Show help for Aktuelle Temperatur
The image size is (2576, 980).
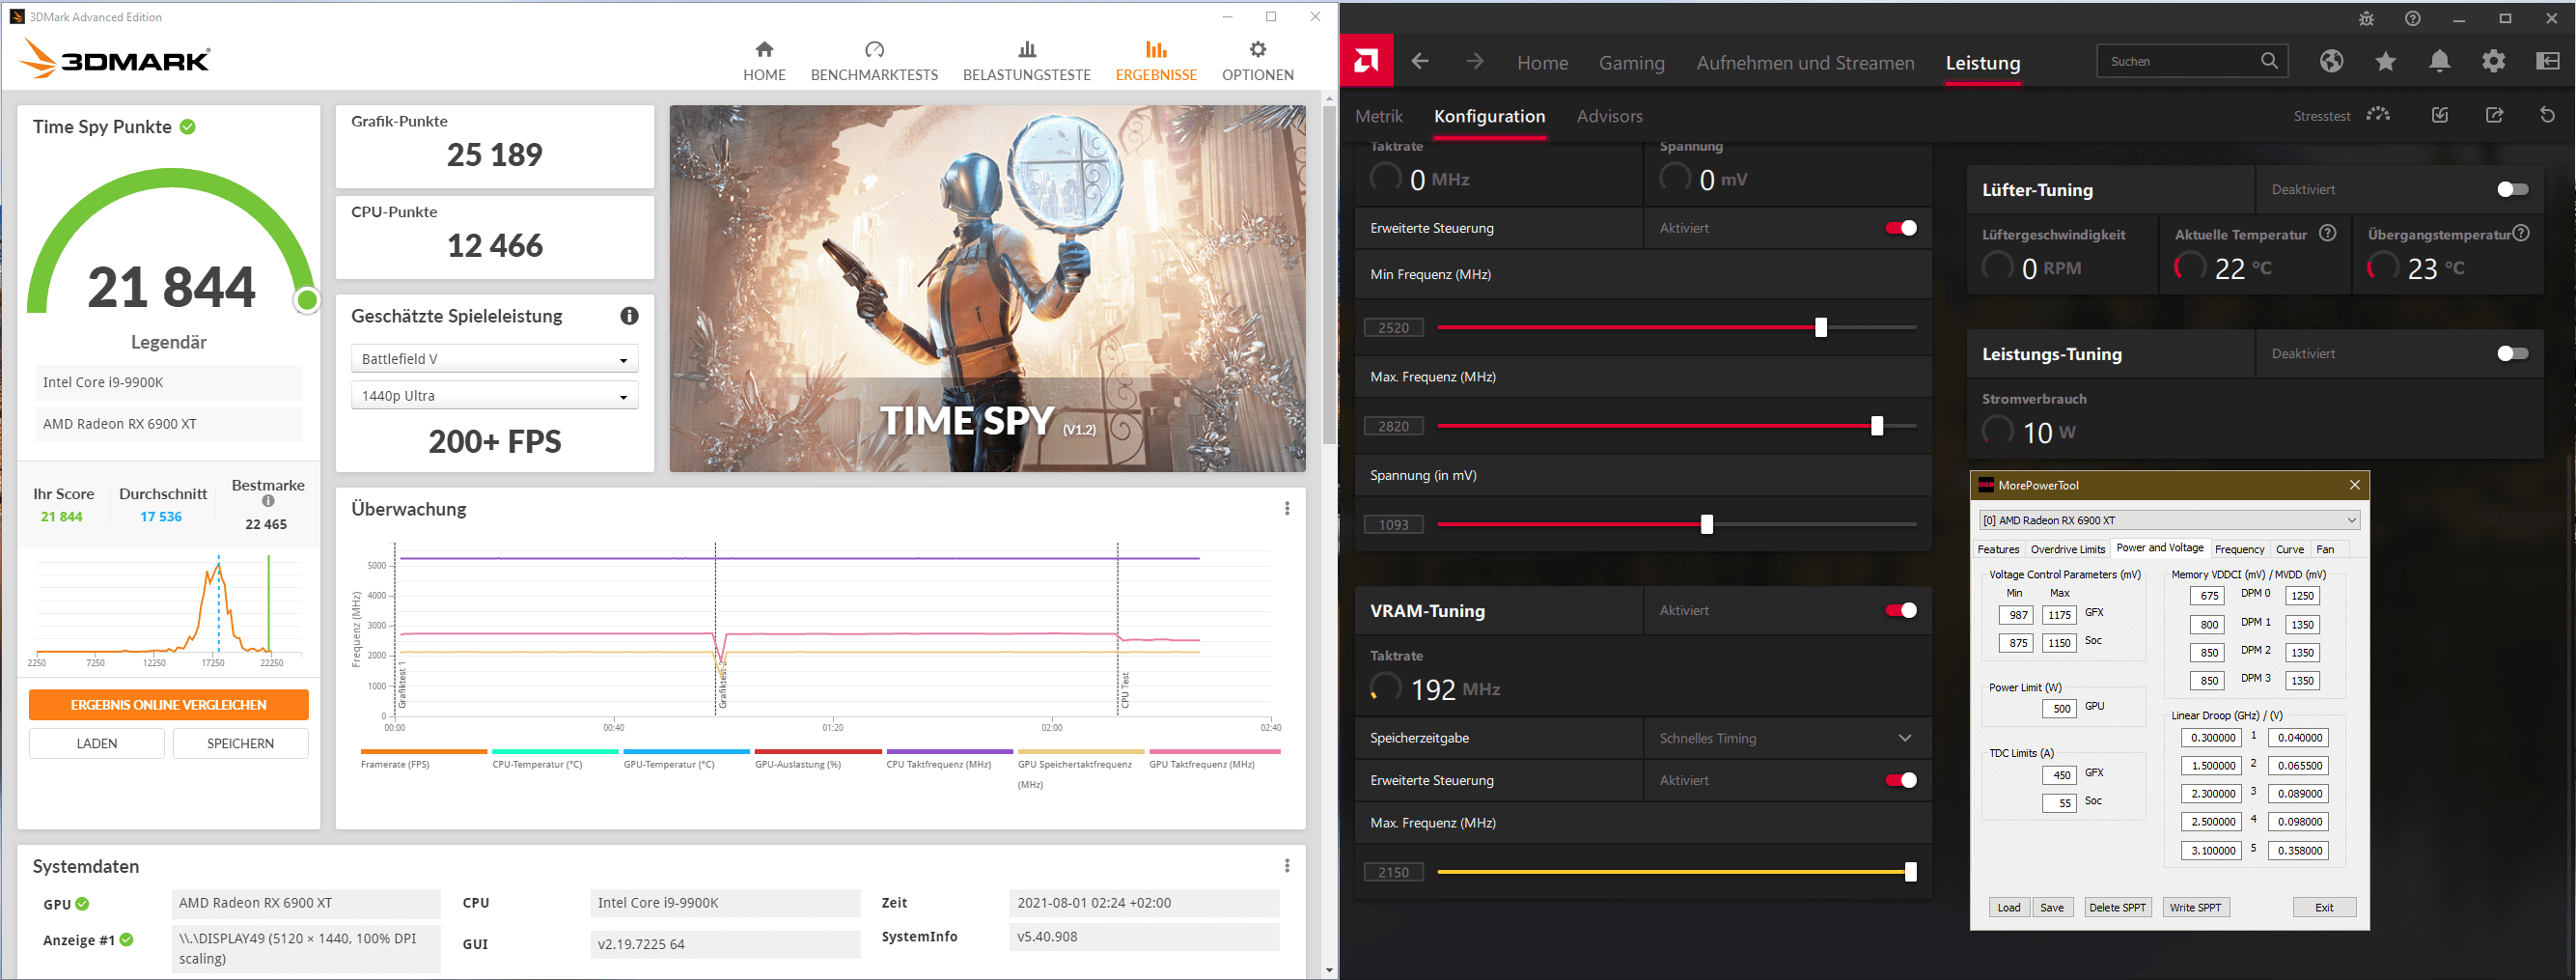2327,234
